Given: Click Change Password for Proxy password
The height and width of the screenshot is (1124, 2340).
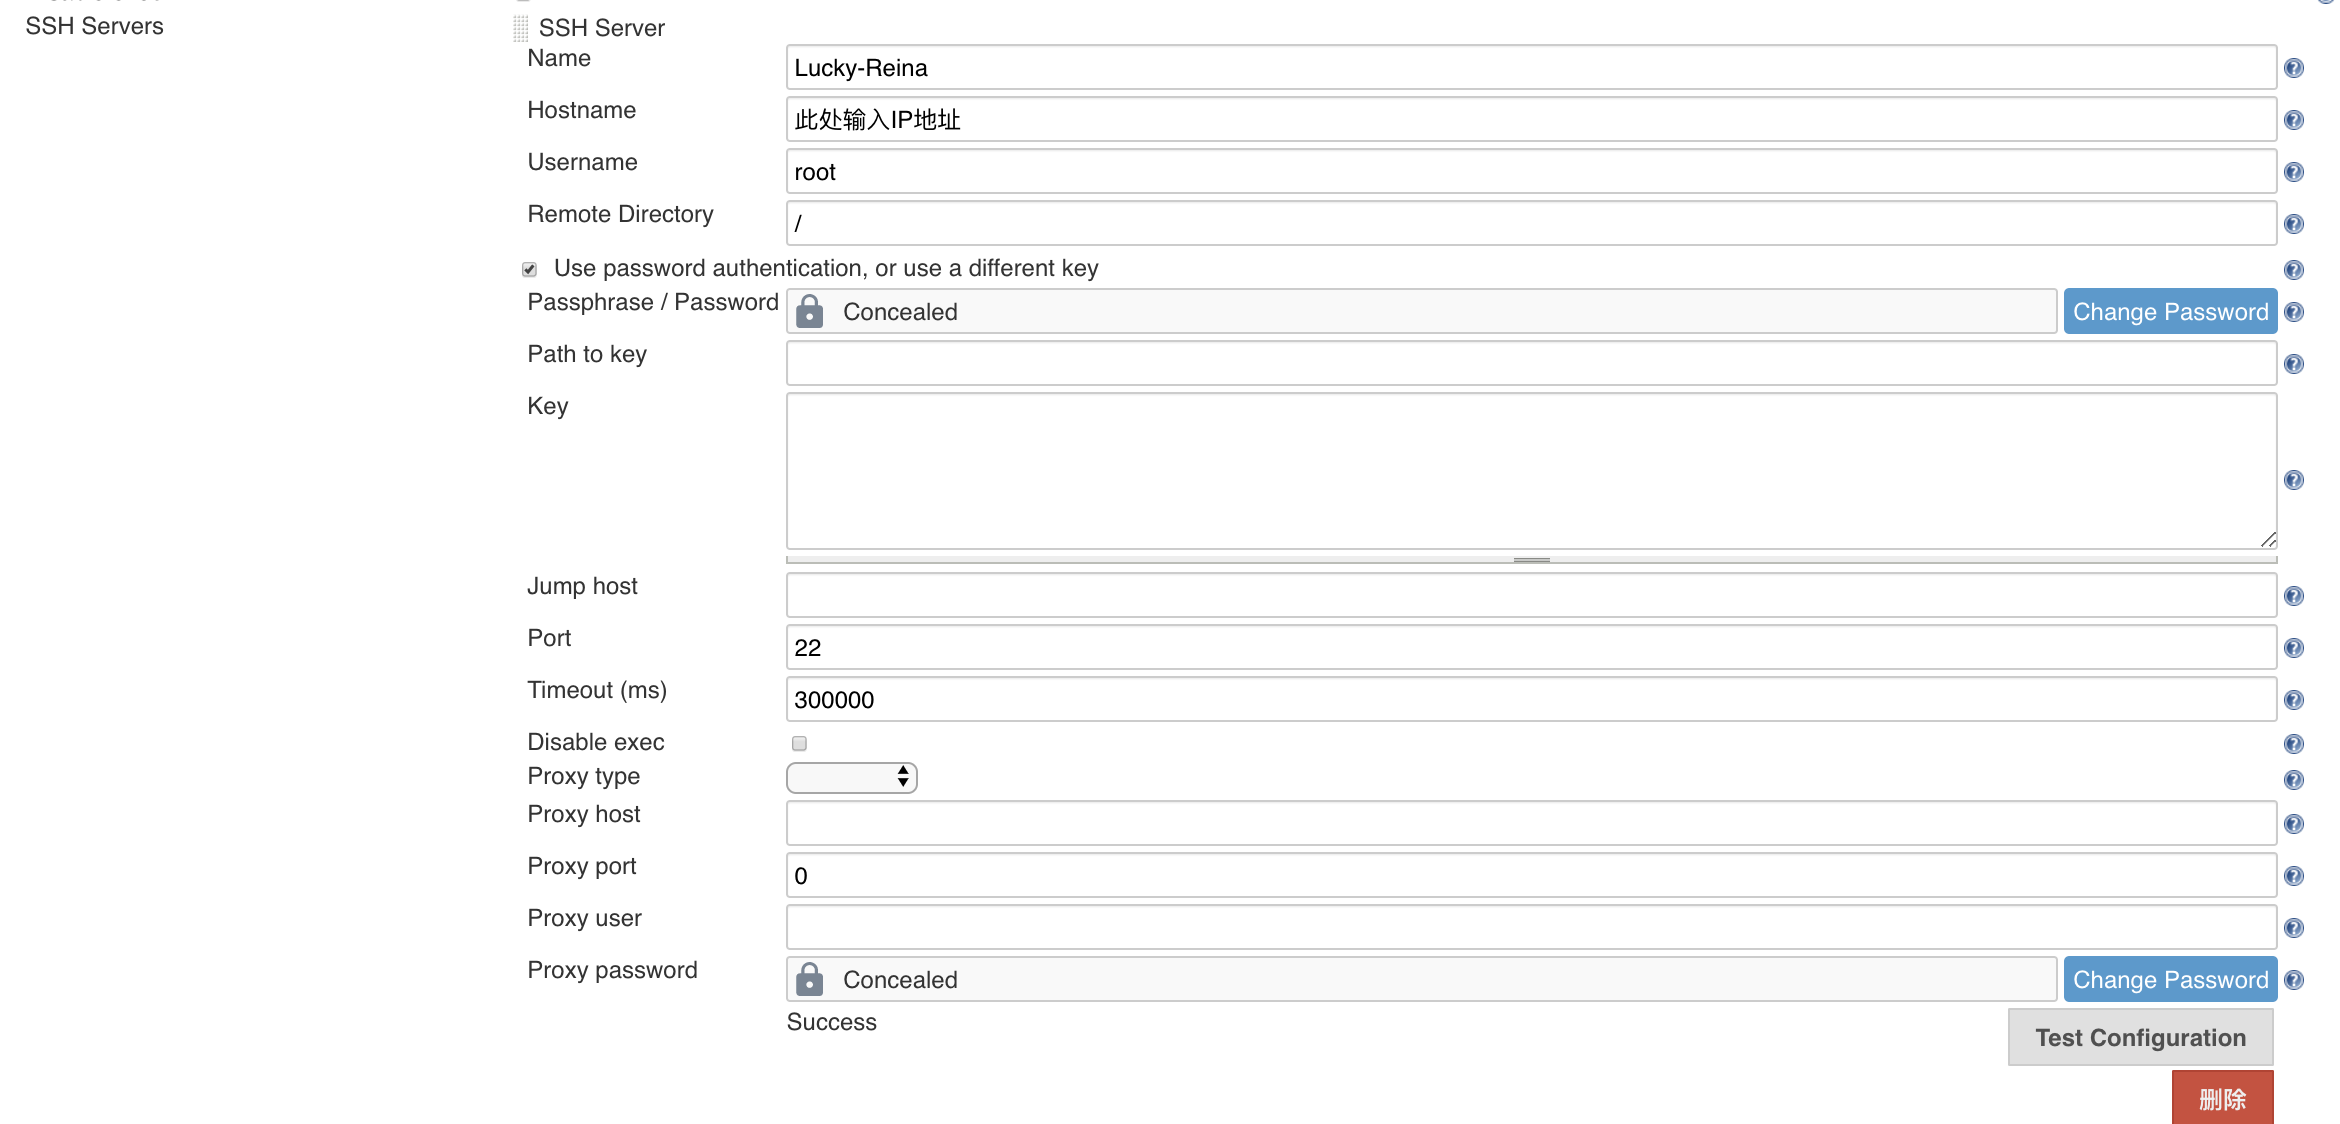Looking at the screenshot, I should coord(2170,980).
